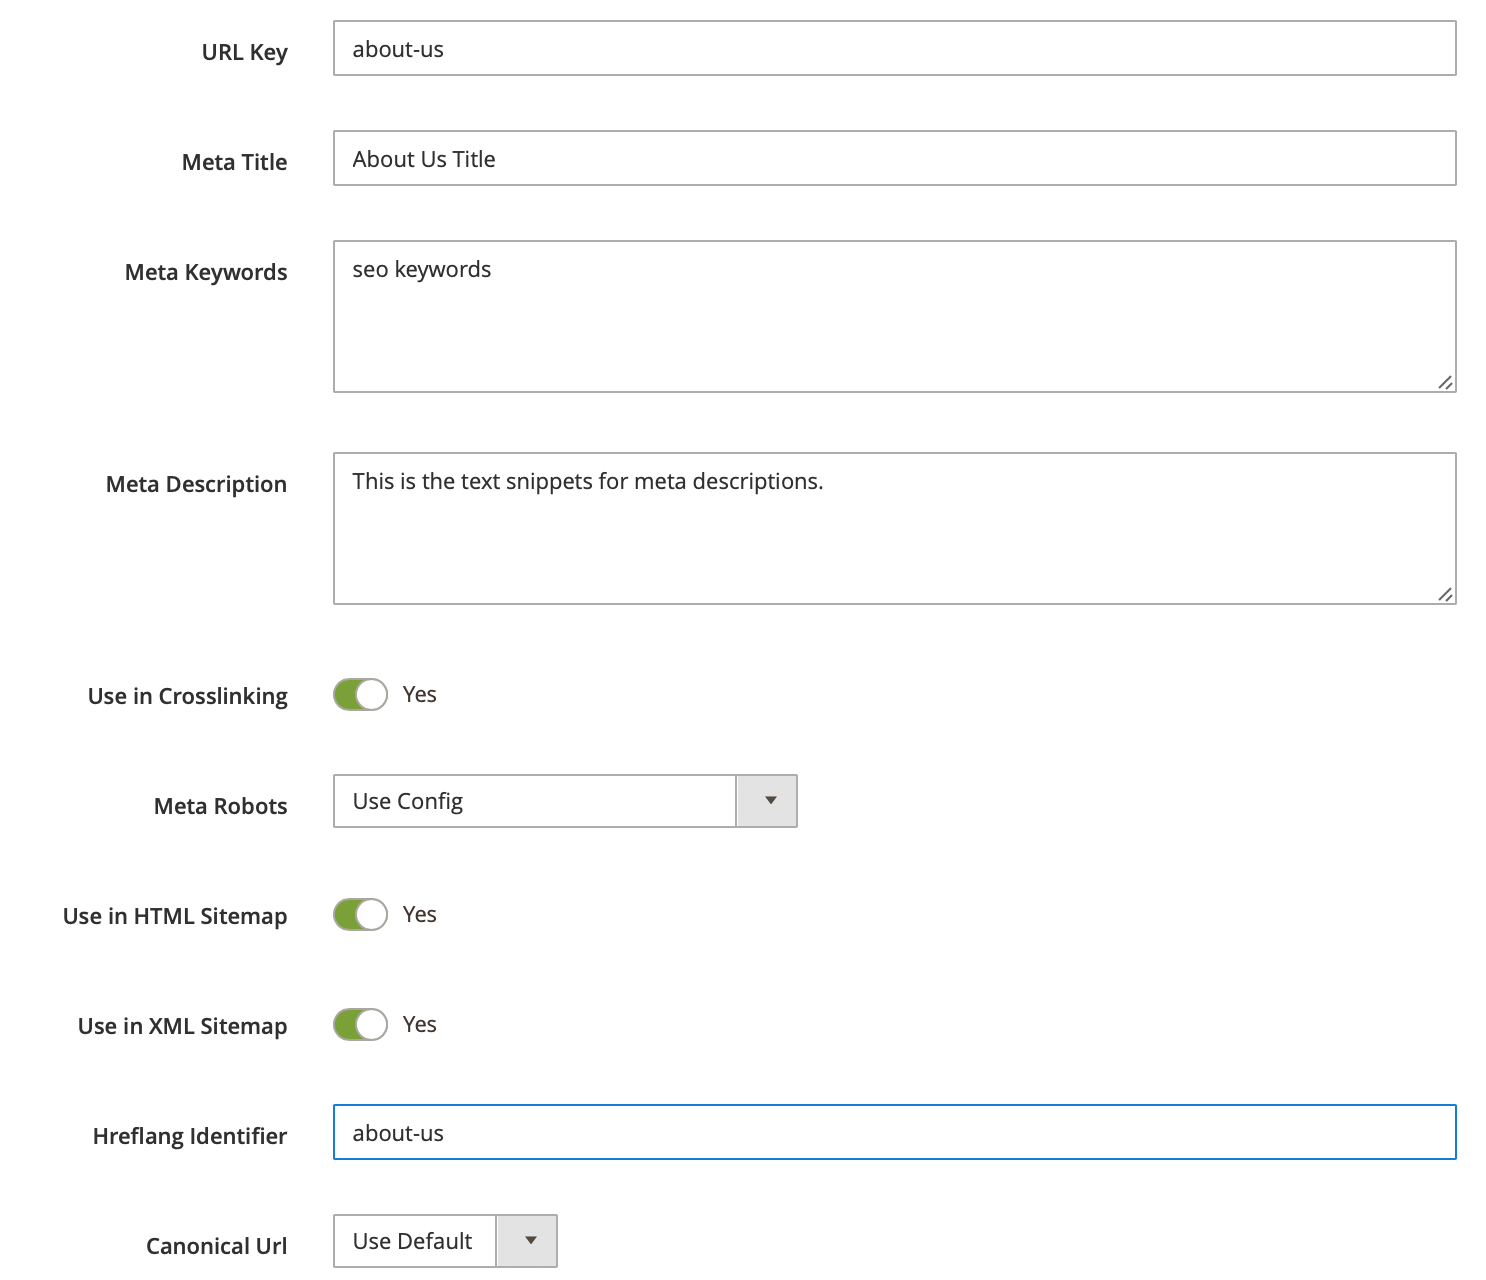This screenshot has width=1486, height=1280.
Task: Click the Hreflang Identifier input field
Action: (894, 1132)
